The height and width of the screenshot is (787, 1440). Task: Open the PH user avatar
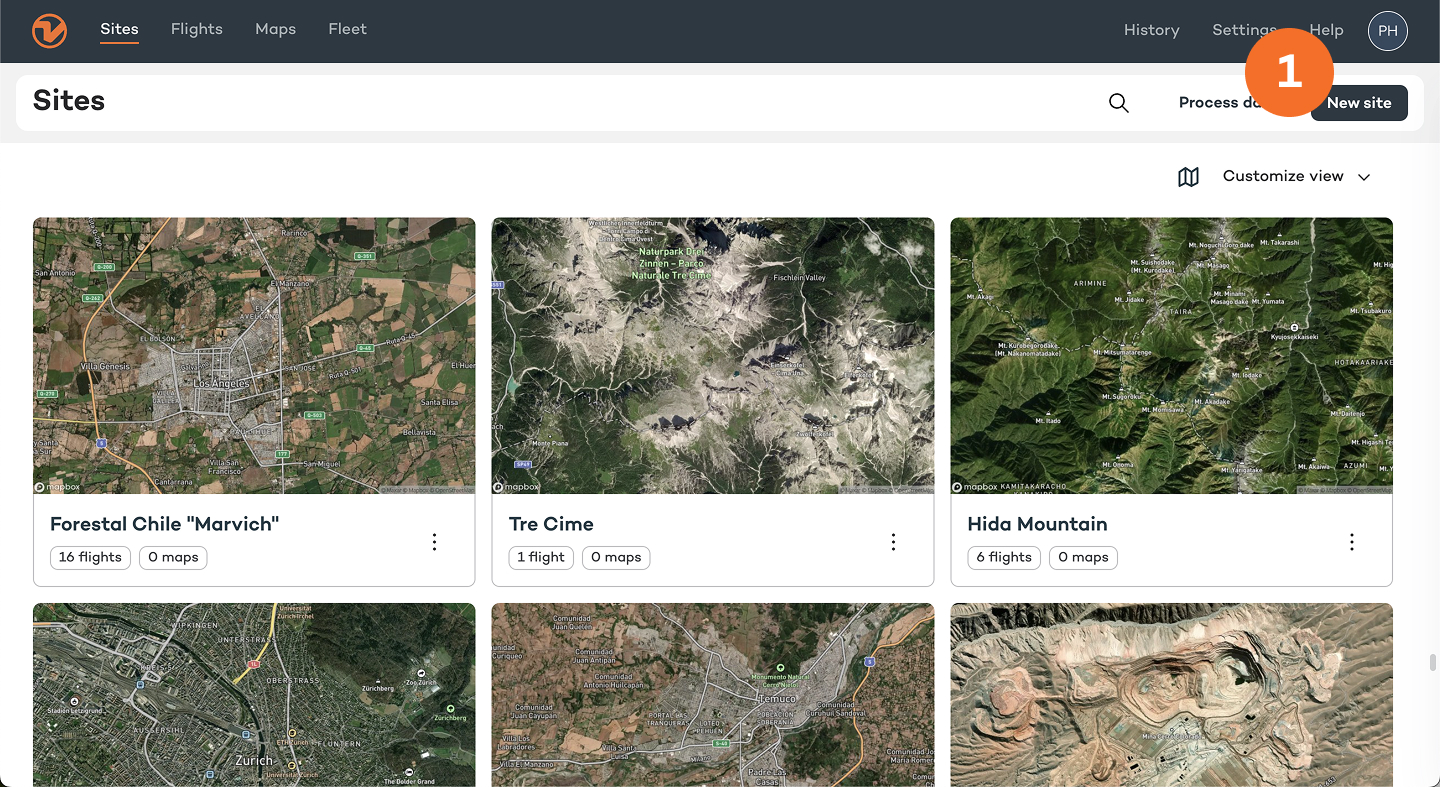tap(1388, 31)
